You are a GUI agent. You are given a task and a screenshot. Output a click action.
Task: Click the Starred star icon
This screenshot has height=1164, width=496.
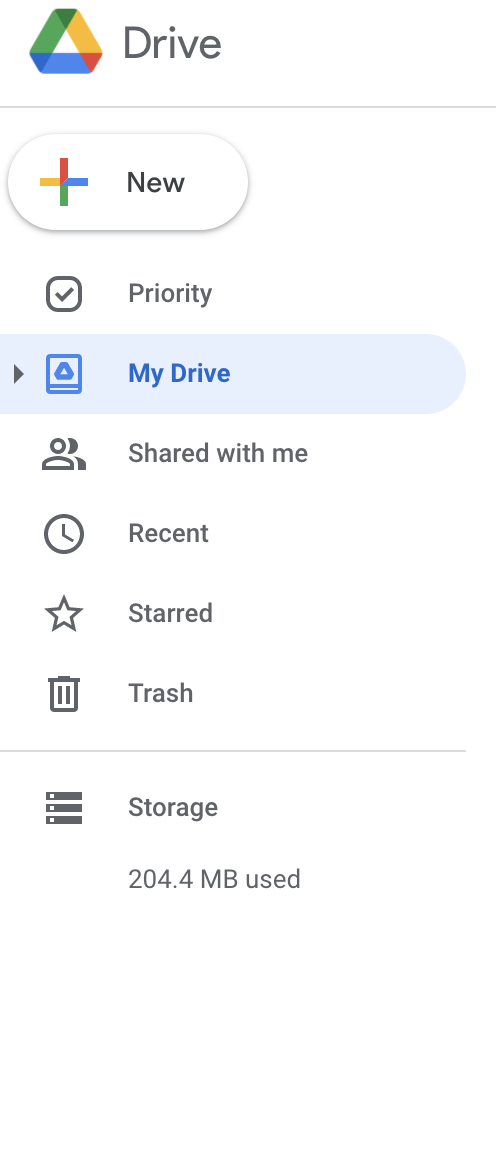(64, 613)
